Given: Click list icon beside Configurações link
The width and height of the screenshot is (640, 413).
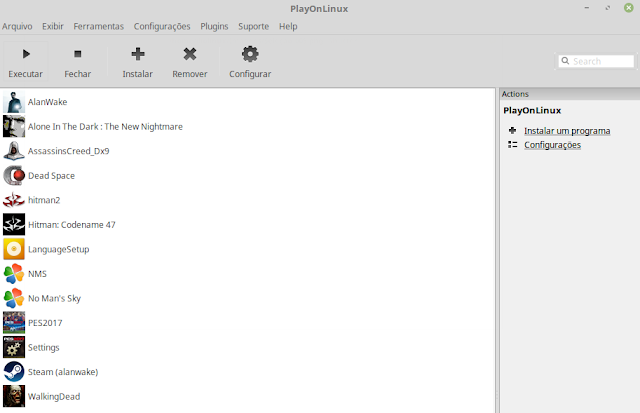Looking at the screenshot, I should pos(513,145).
